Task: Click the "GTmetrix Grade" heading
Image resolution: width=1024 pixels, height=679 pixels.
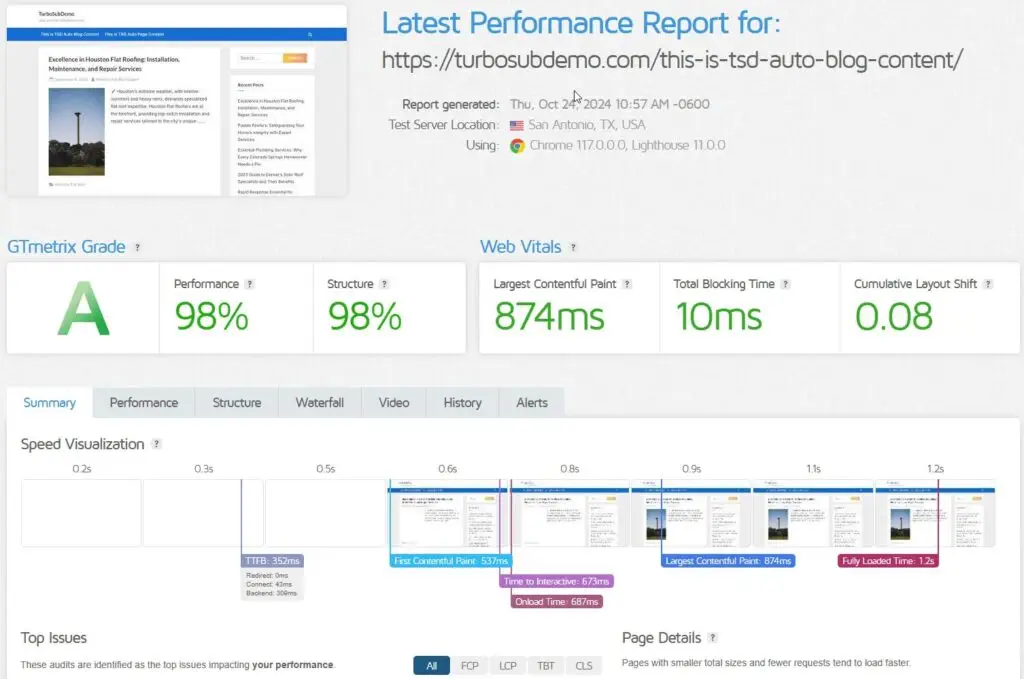Action: pyautogui.click(x=66, y=247)
